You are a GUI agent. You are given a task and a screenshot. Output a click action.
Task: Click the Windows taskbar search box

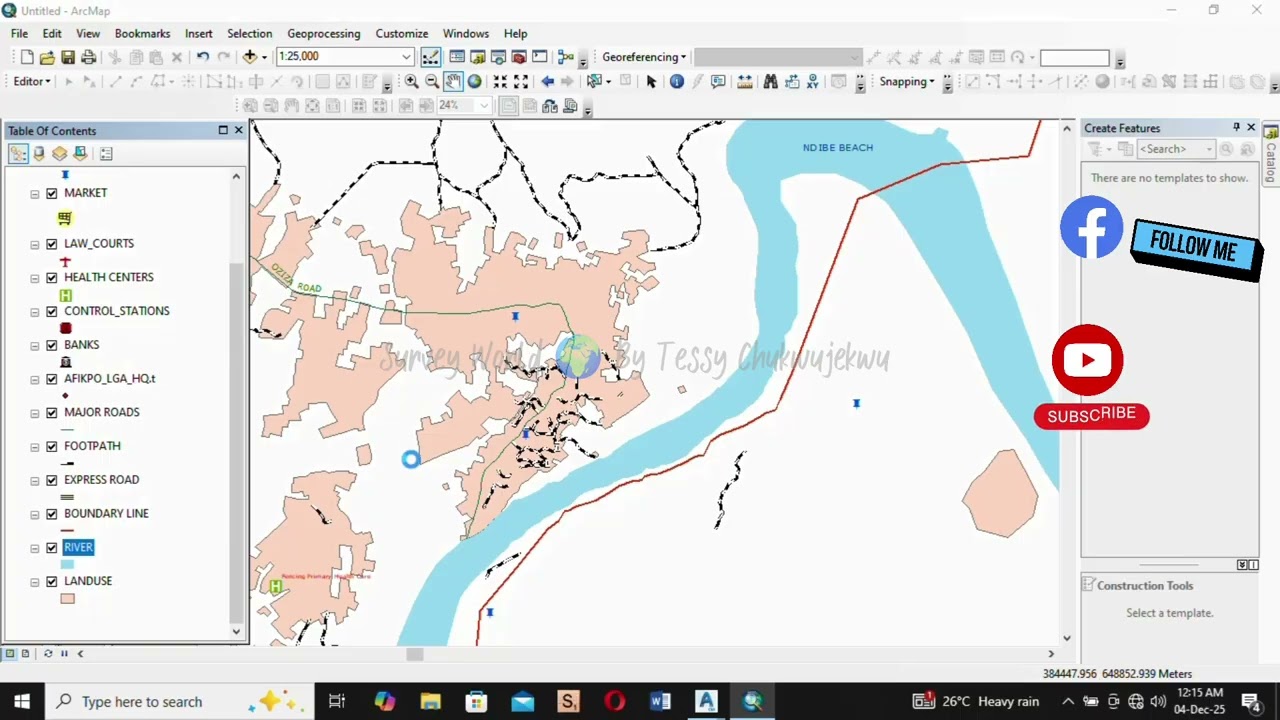[x=180, y=702]
